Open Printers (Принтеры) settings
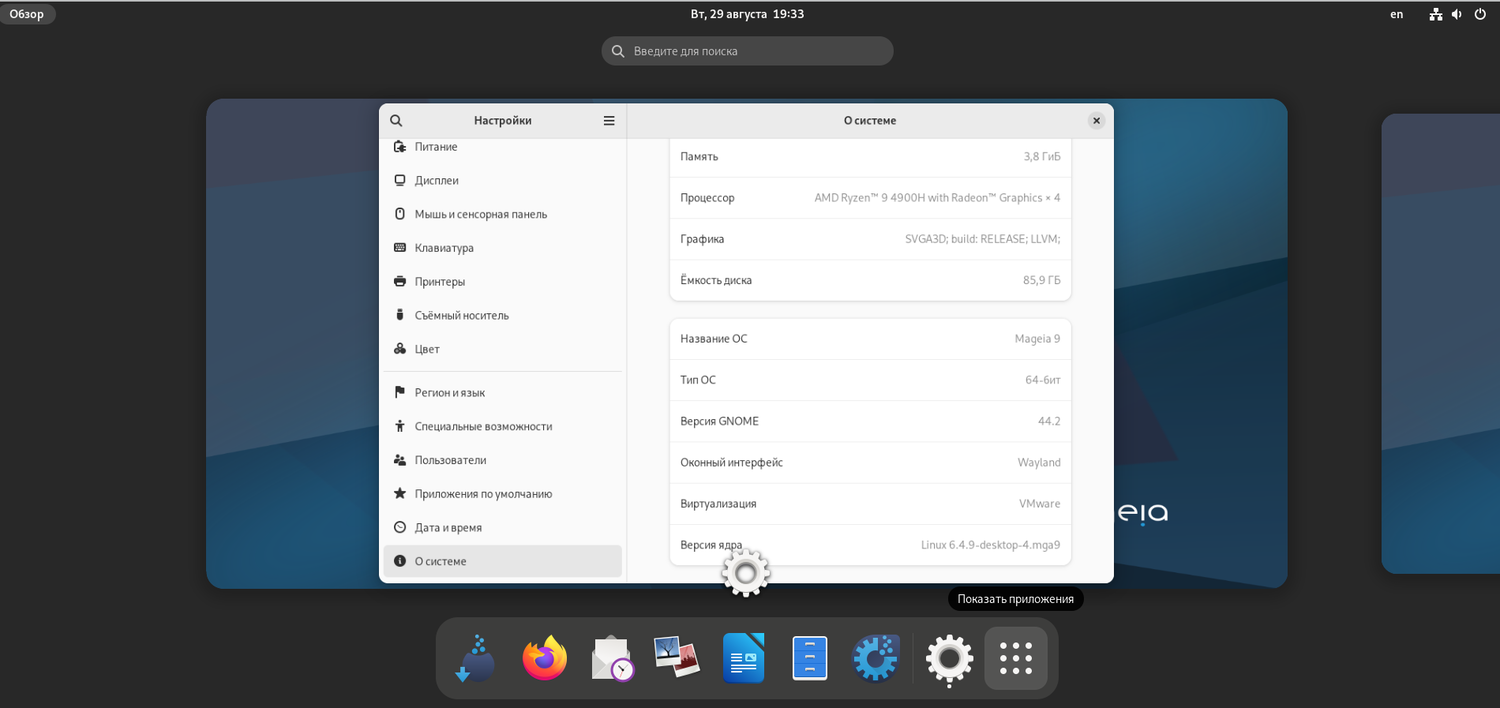This screenshot has height=708, width=1500. pyautogui.click(x=503, y=282)
